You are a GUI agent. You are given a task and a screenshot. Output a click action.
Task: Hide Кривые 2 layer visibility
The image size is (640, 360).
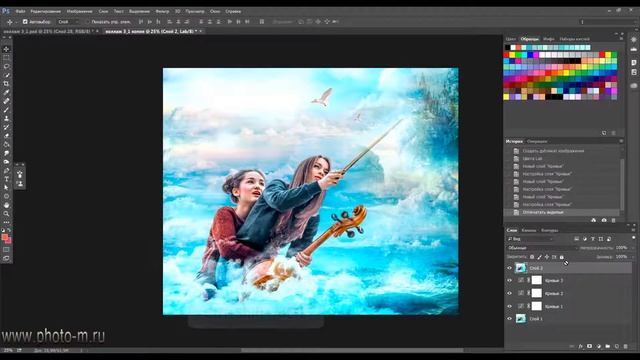pos(509,293)
